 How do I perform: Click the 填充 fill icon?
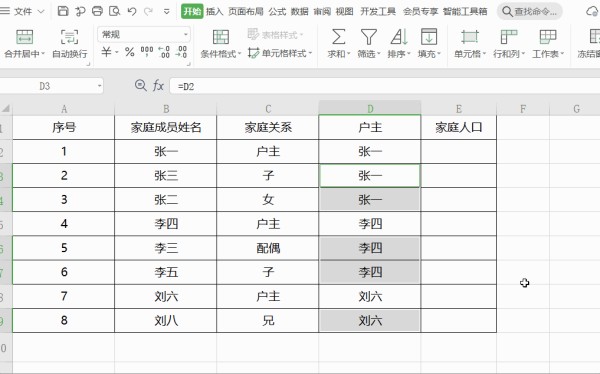point(429,37)
